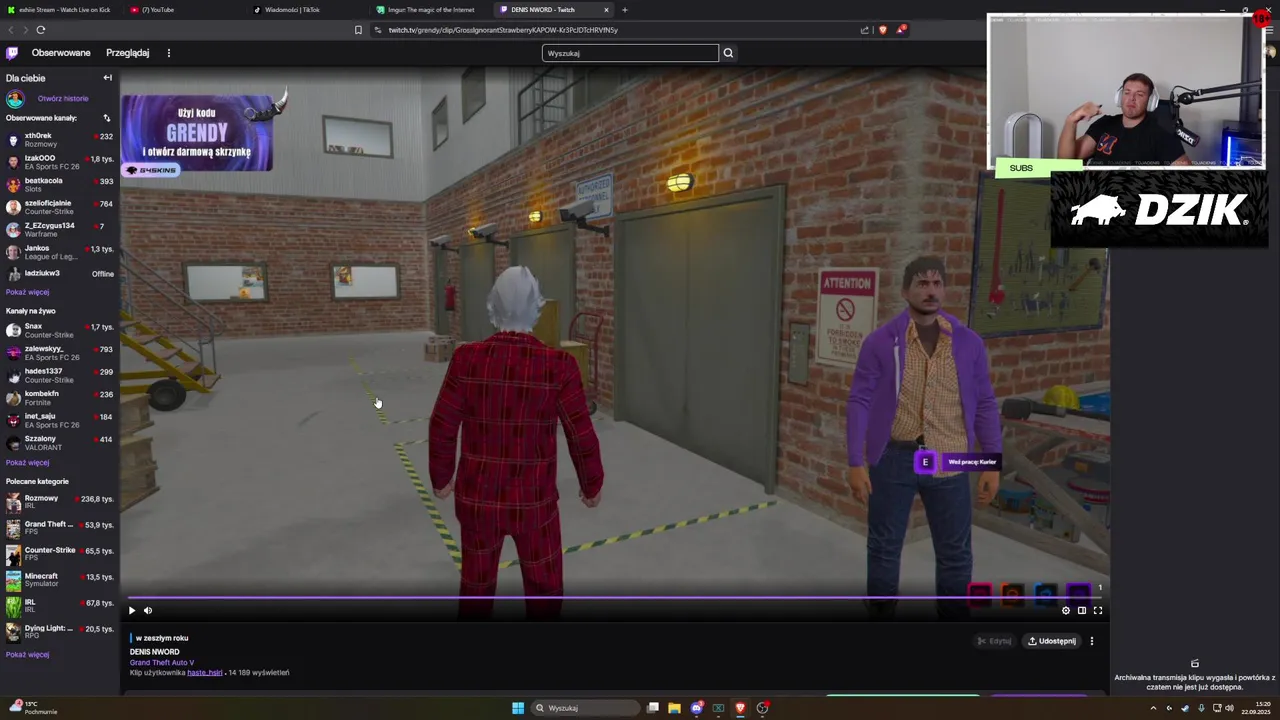Switch to the Wiadomości TikTok tab

point(305,10)
